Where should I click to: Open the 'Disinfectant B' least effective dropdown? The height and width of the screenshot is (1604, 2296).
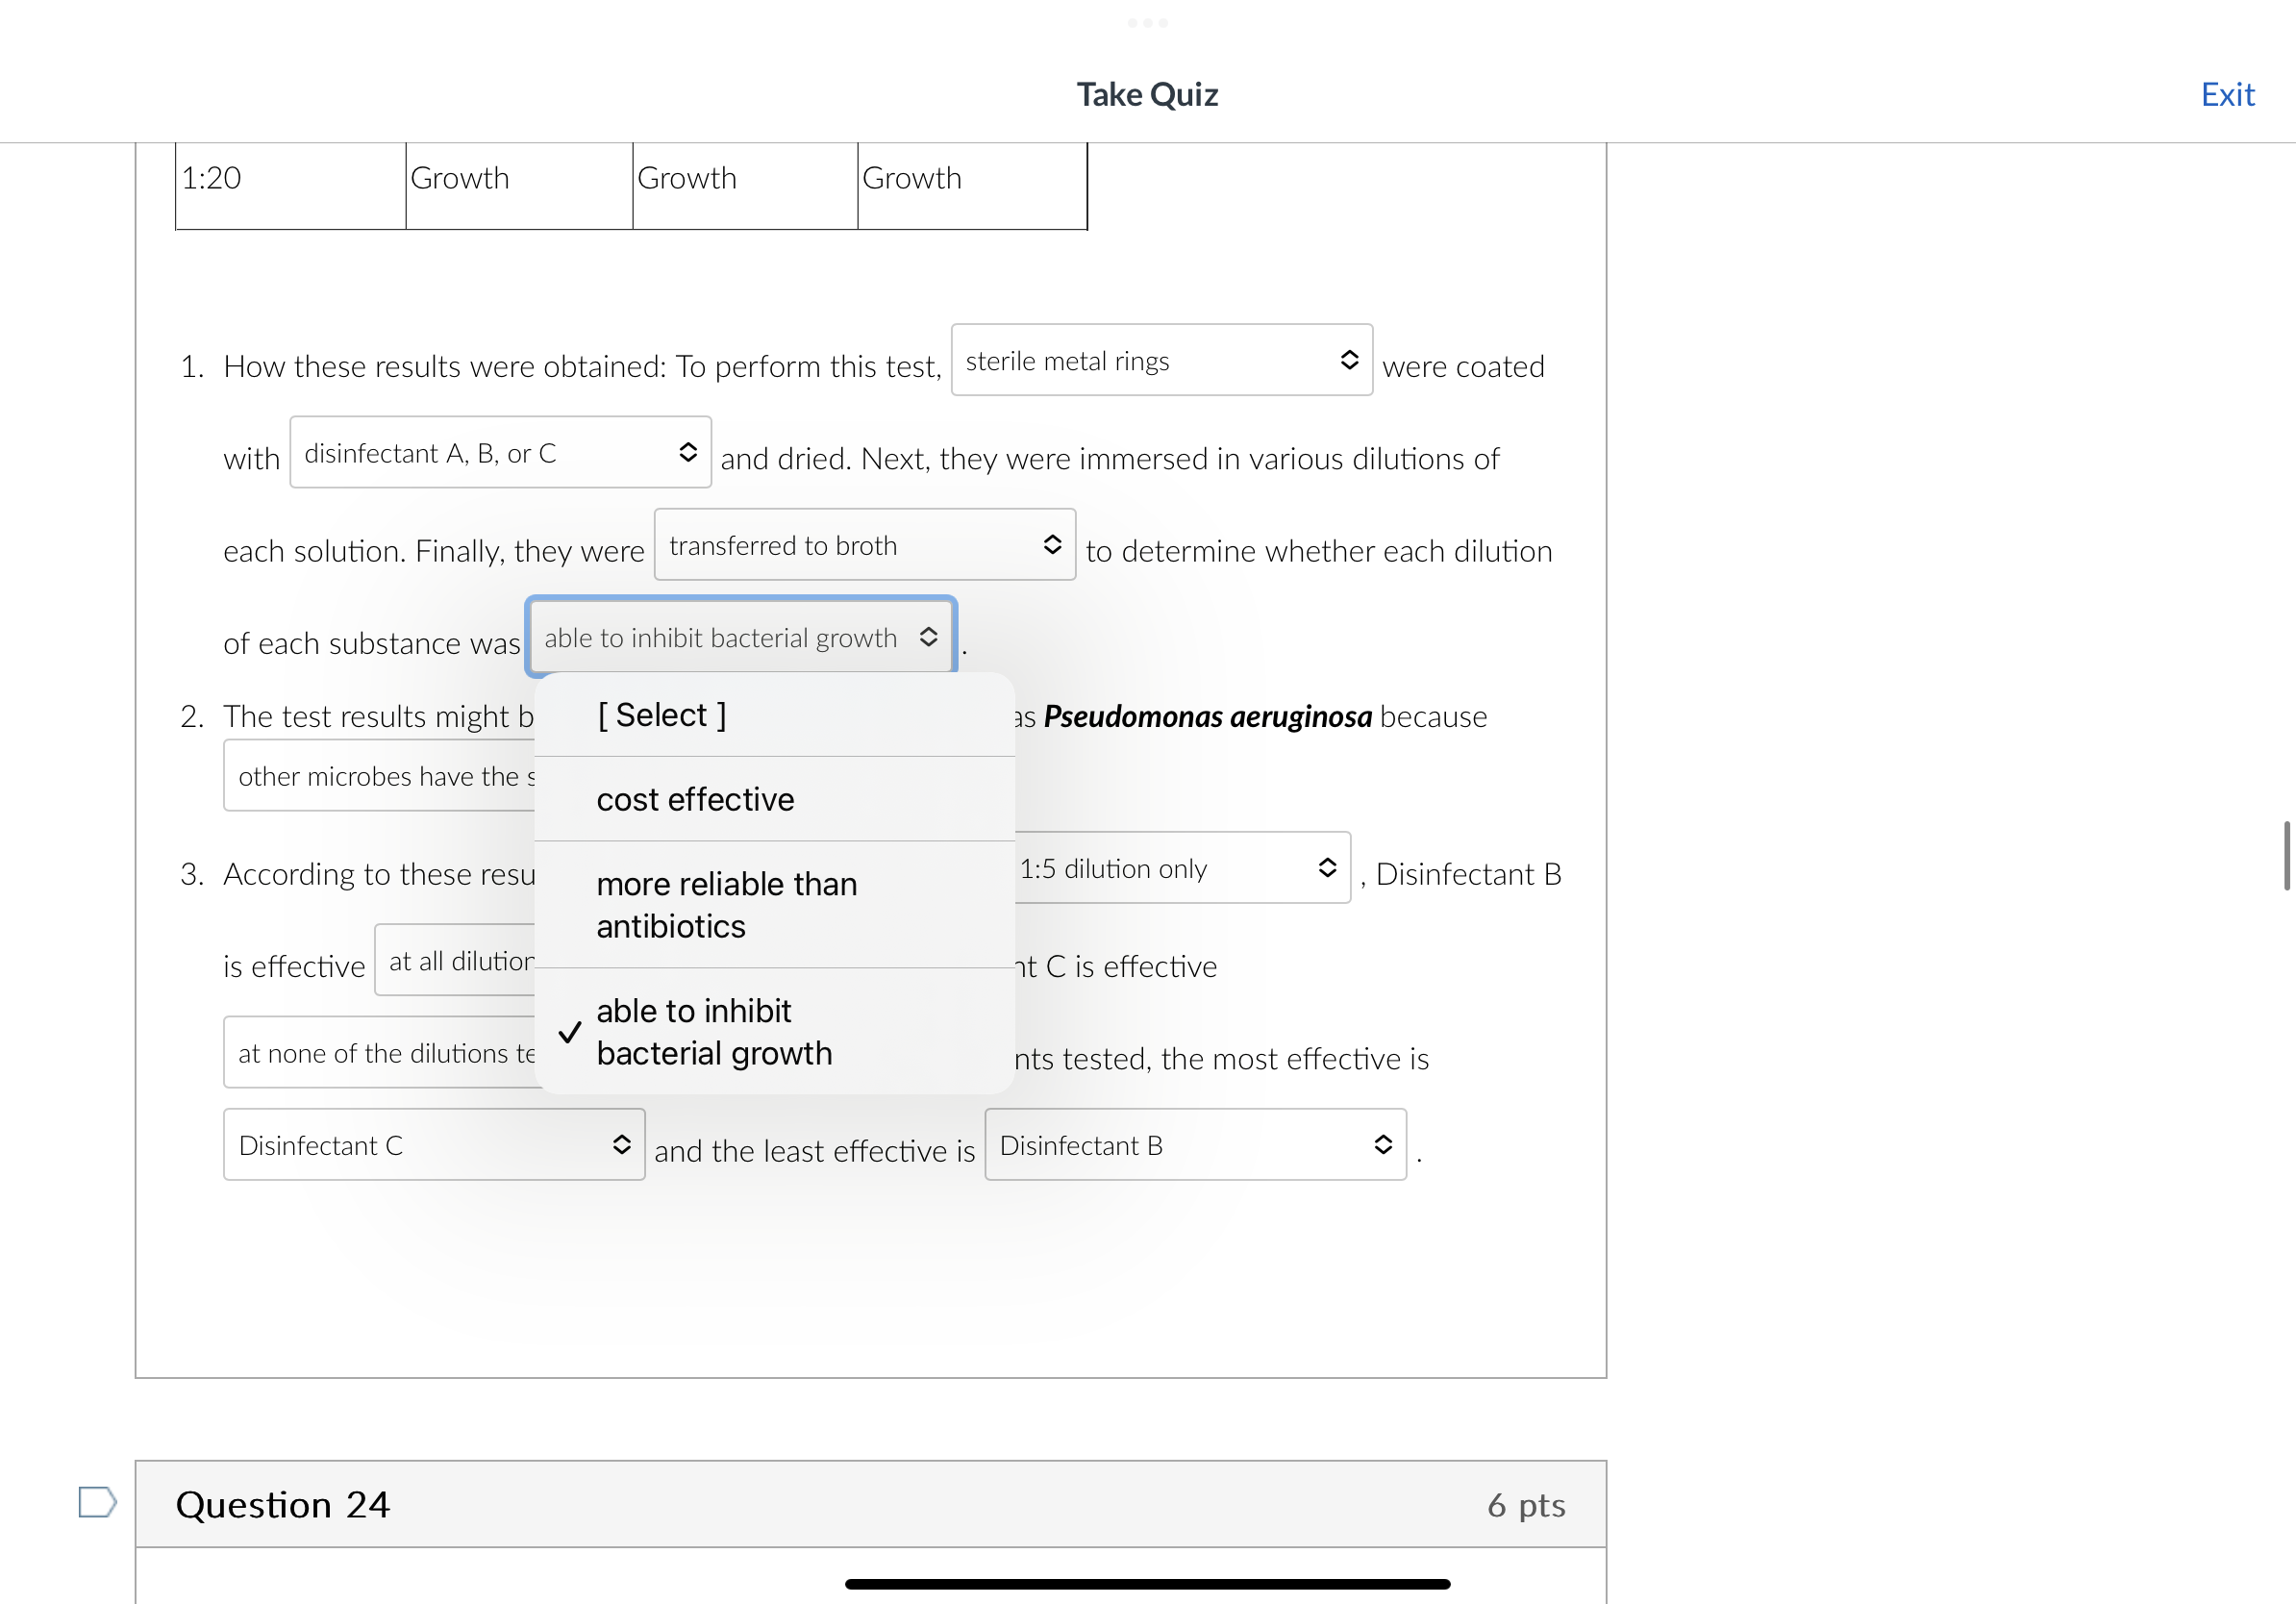click(1194, 1145)
